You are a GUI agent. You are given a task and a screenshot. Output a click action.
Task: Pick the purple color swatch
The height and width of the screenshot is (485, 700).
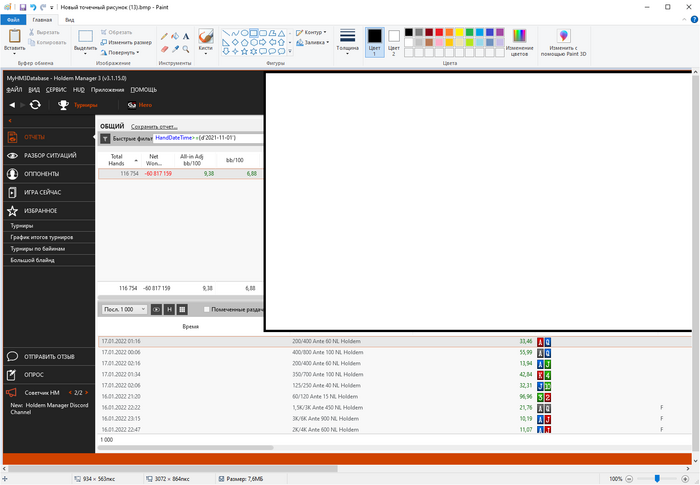500,32
